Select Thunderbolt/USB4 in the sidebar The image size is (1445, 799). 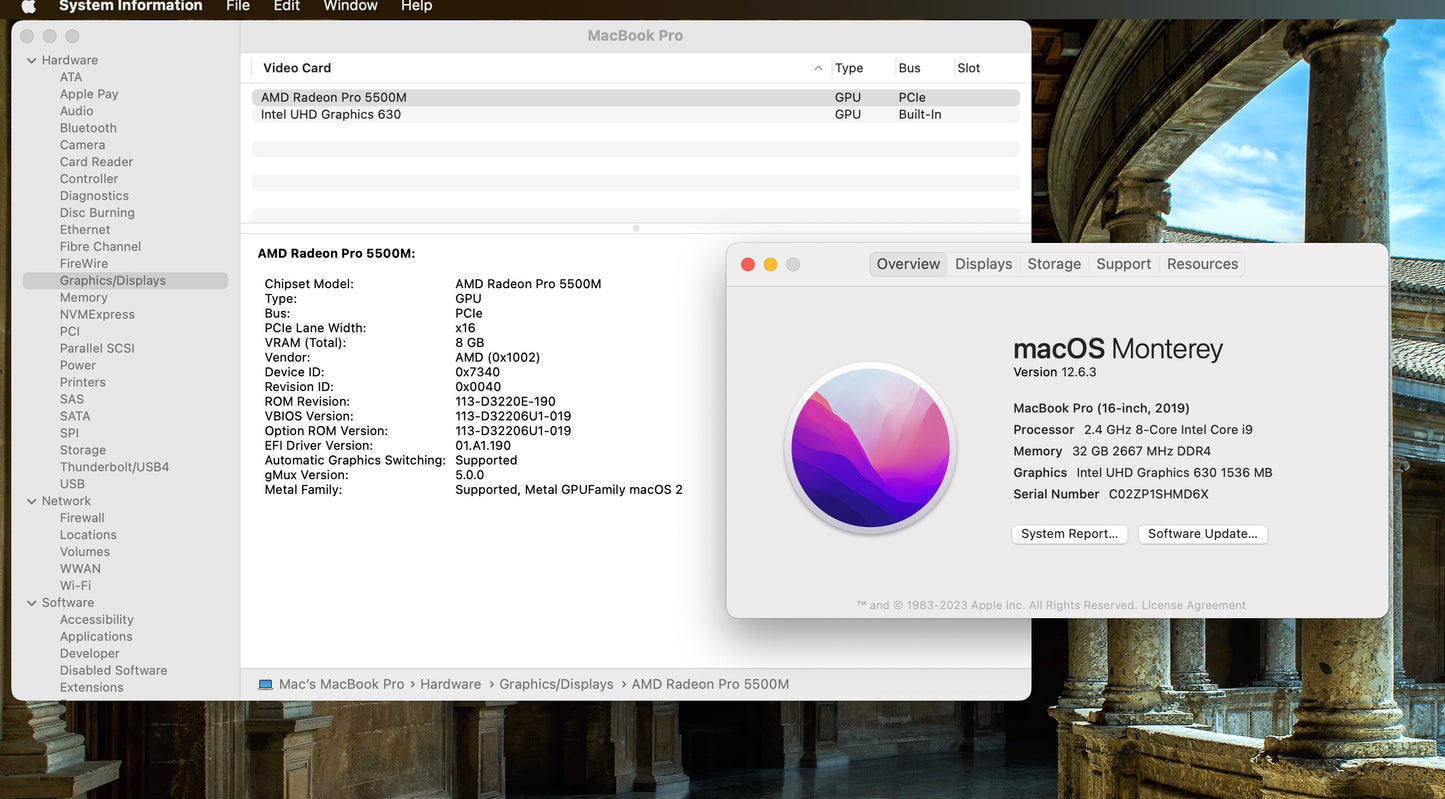[114, 467]
